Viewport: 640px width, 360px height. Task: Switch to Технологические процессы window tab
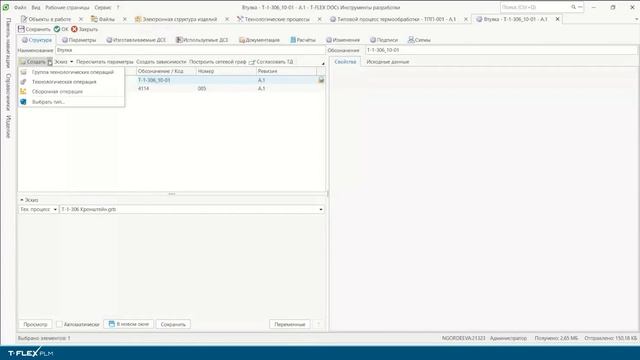tap(273, 19)
